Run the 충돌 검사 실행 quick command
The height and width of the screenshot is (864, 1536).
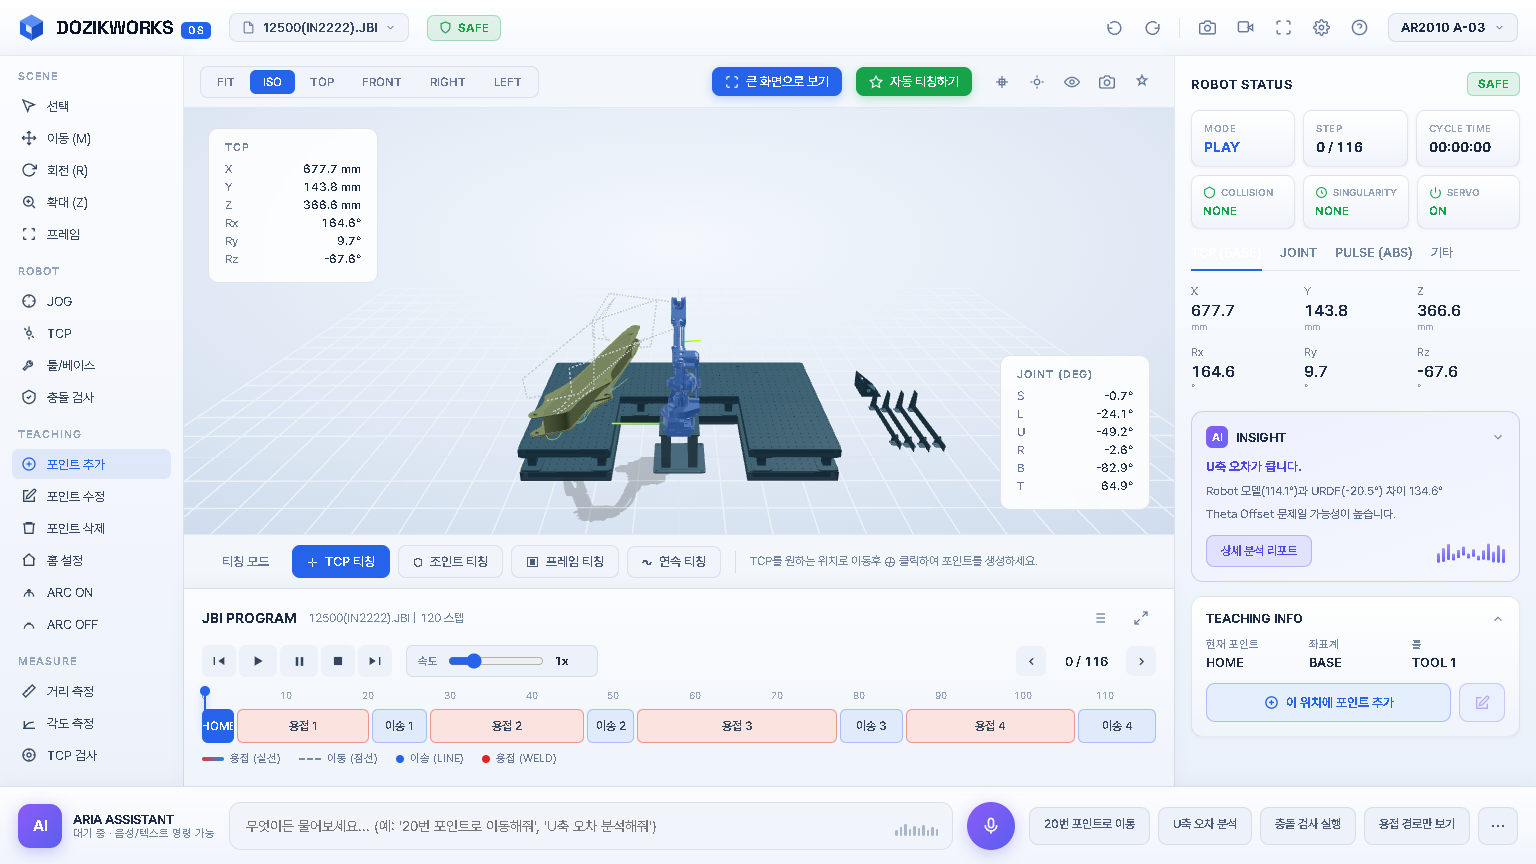[1308, 825]
